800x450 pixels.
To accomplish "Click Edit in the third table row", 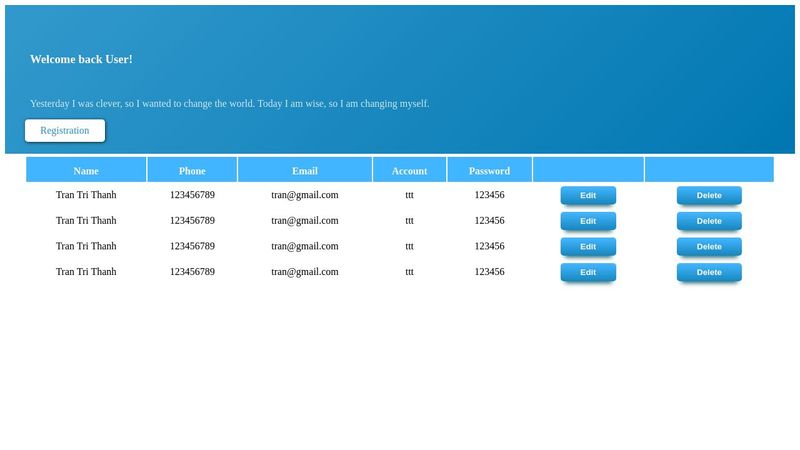I will [x=588, y=246].
